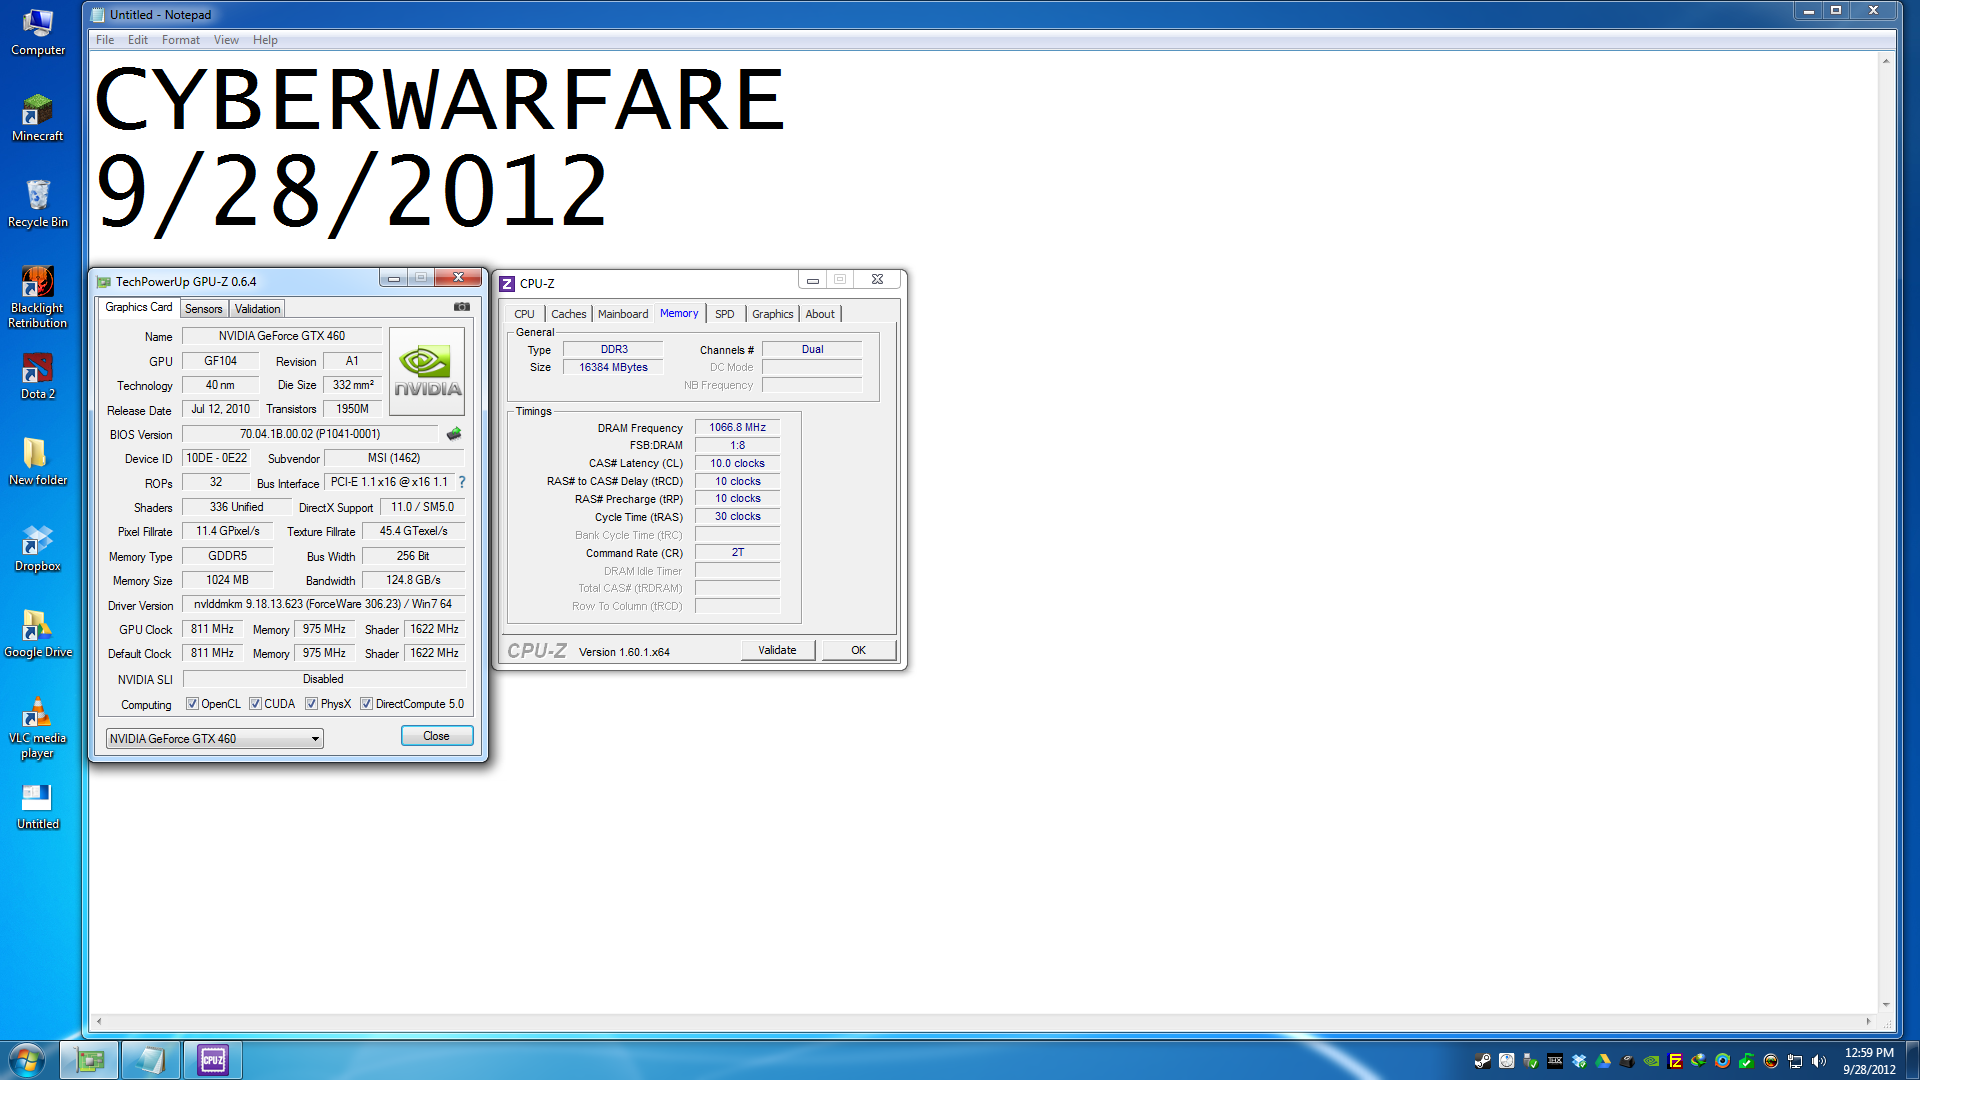
Task: Select the Dota 2 desktop shortcut
Action: (x=38, y=376)
